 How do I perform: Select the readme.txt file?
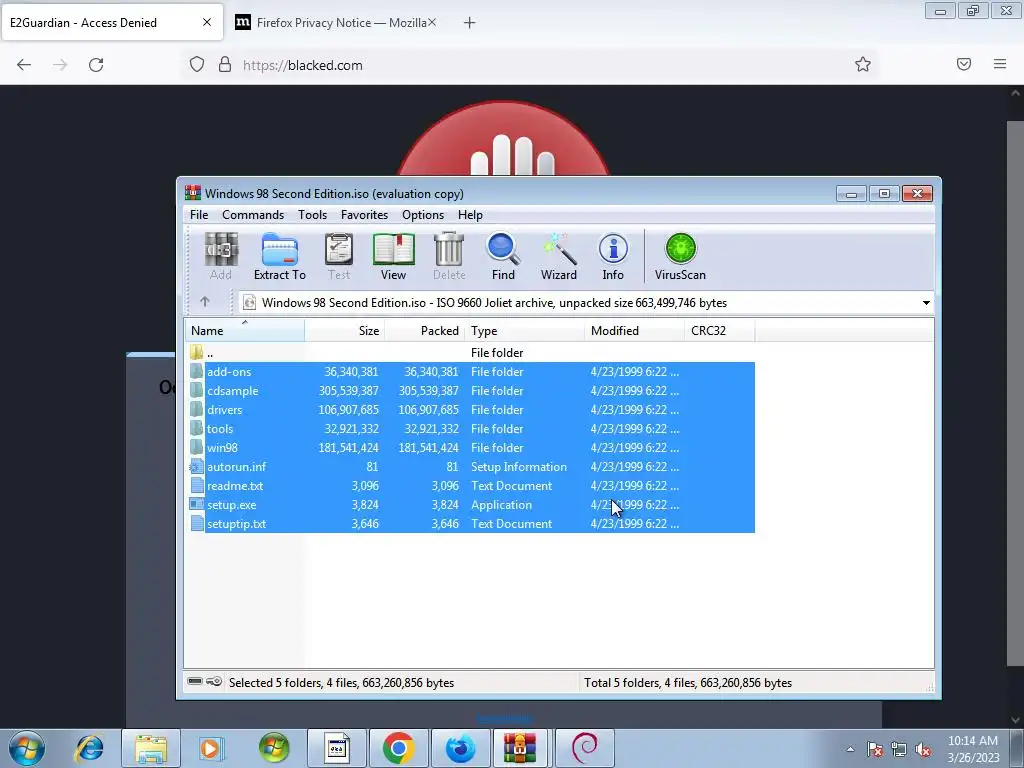coord(470,485)
